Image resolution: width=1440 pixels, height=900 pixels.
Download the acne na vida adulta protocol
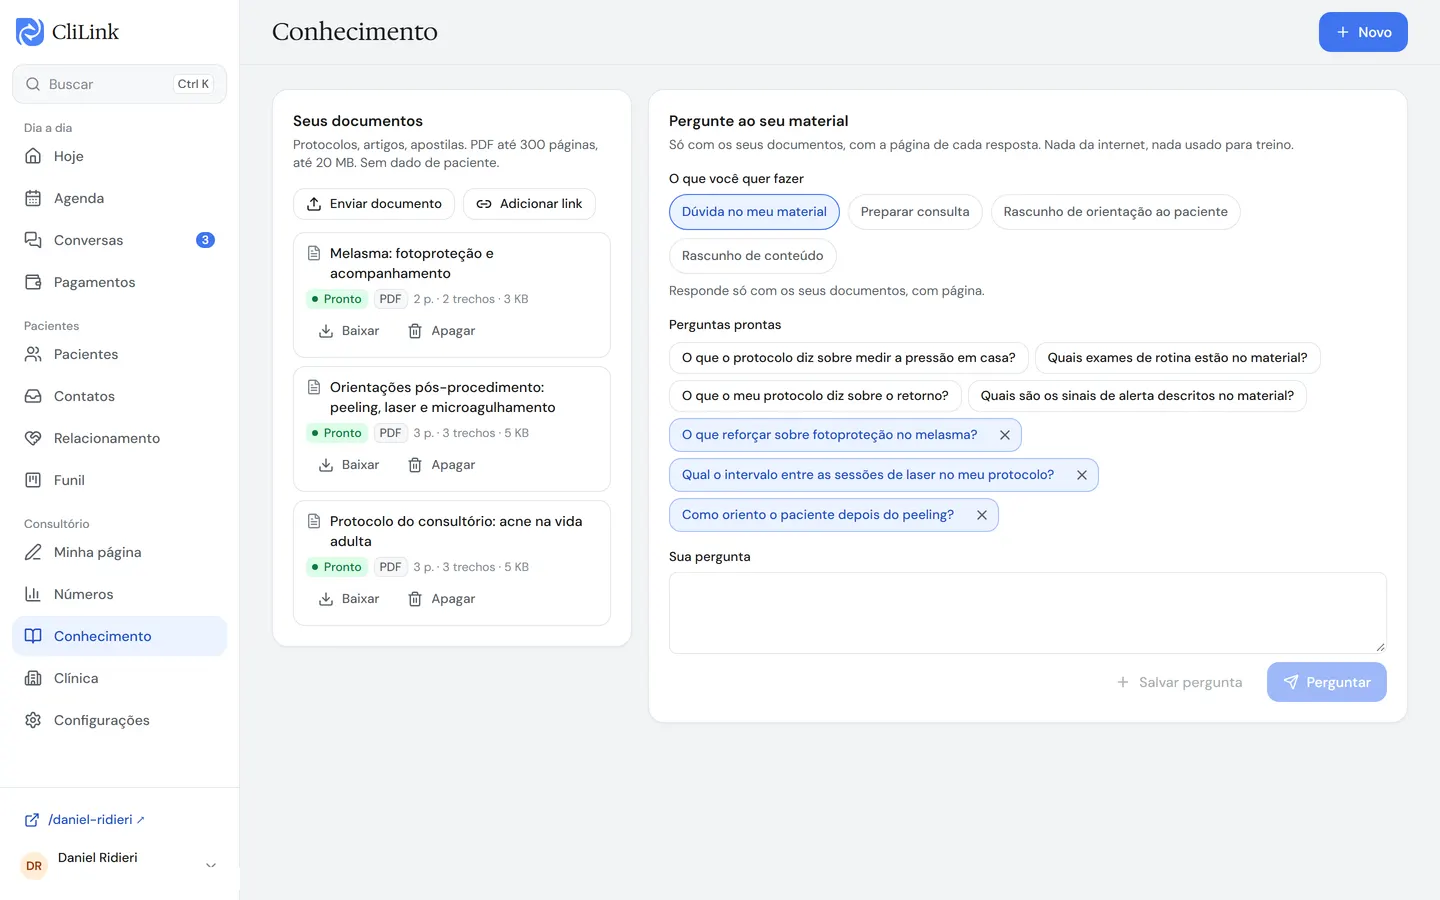pyautogui.click(x=349, y=599)
